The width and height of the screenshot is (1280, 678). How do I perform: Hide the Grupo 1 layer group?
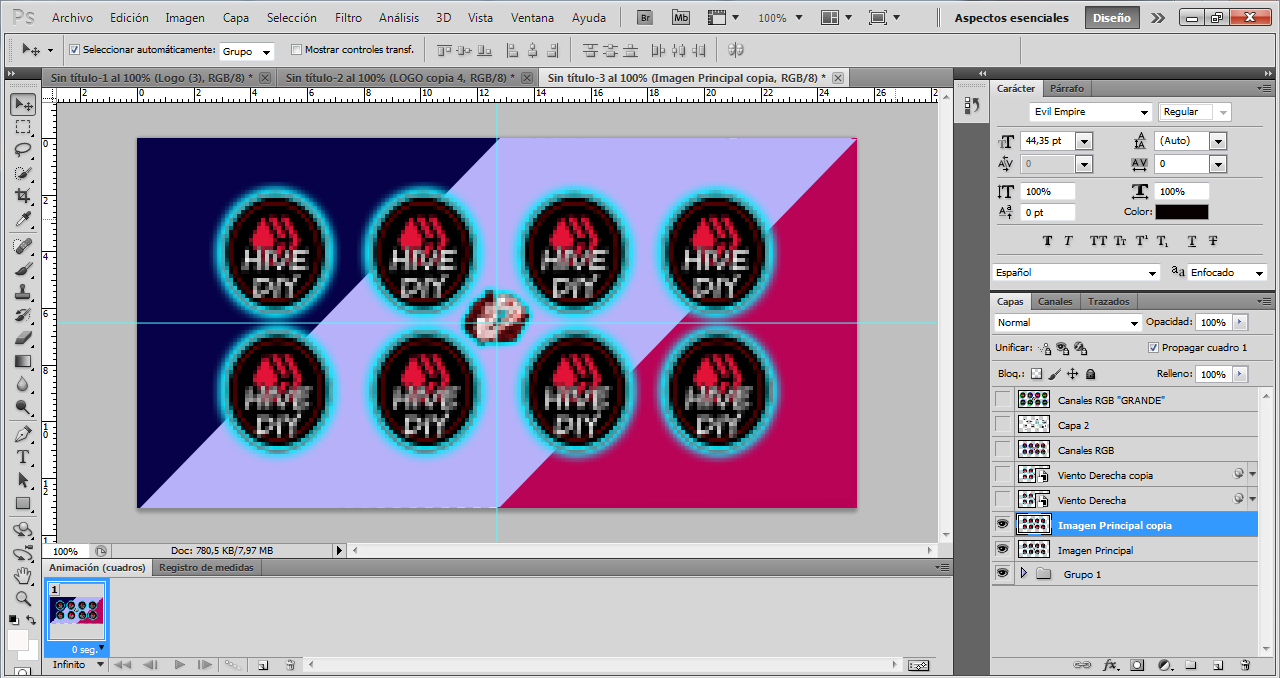click(x=1002, y=574)
